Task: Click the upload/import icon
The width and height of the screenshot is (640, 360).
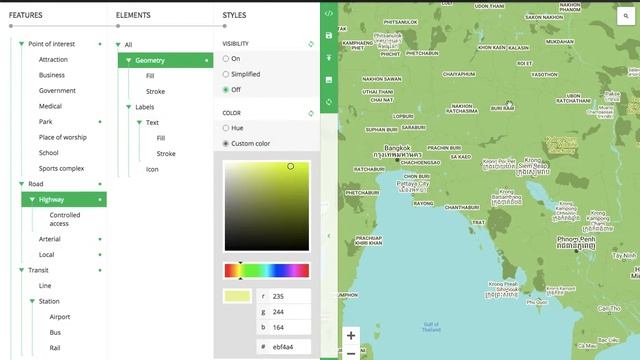Action: coord(329,58)
